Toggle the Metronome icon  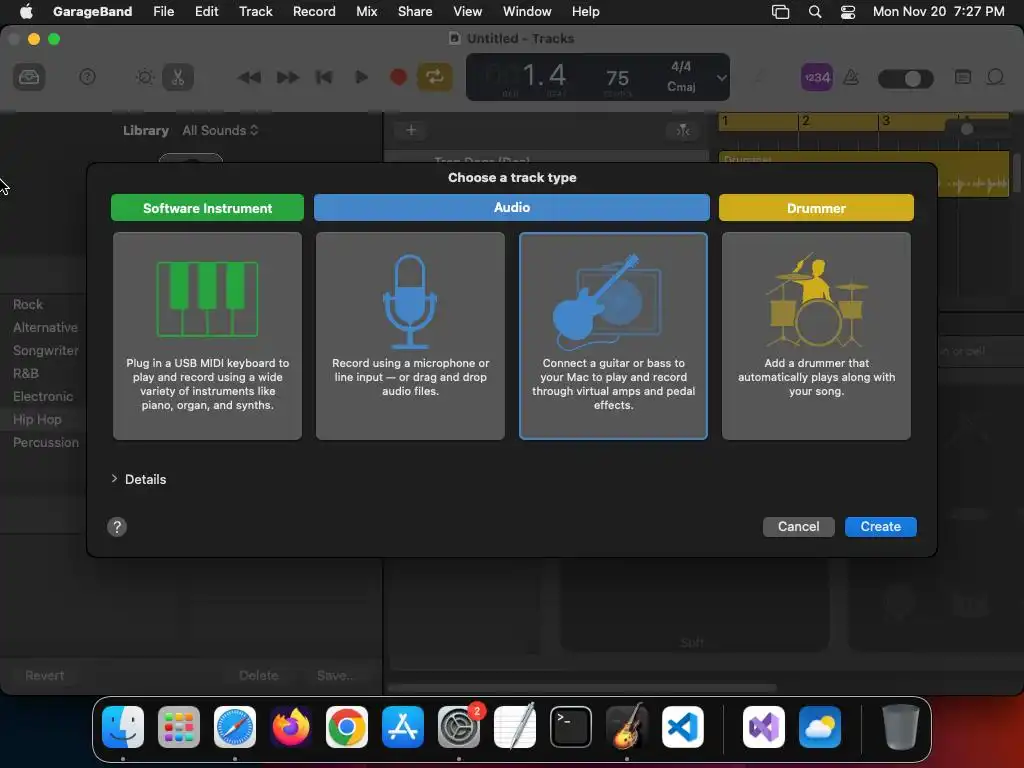click(851, 78)
